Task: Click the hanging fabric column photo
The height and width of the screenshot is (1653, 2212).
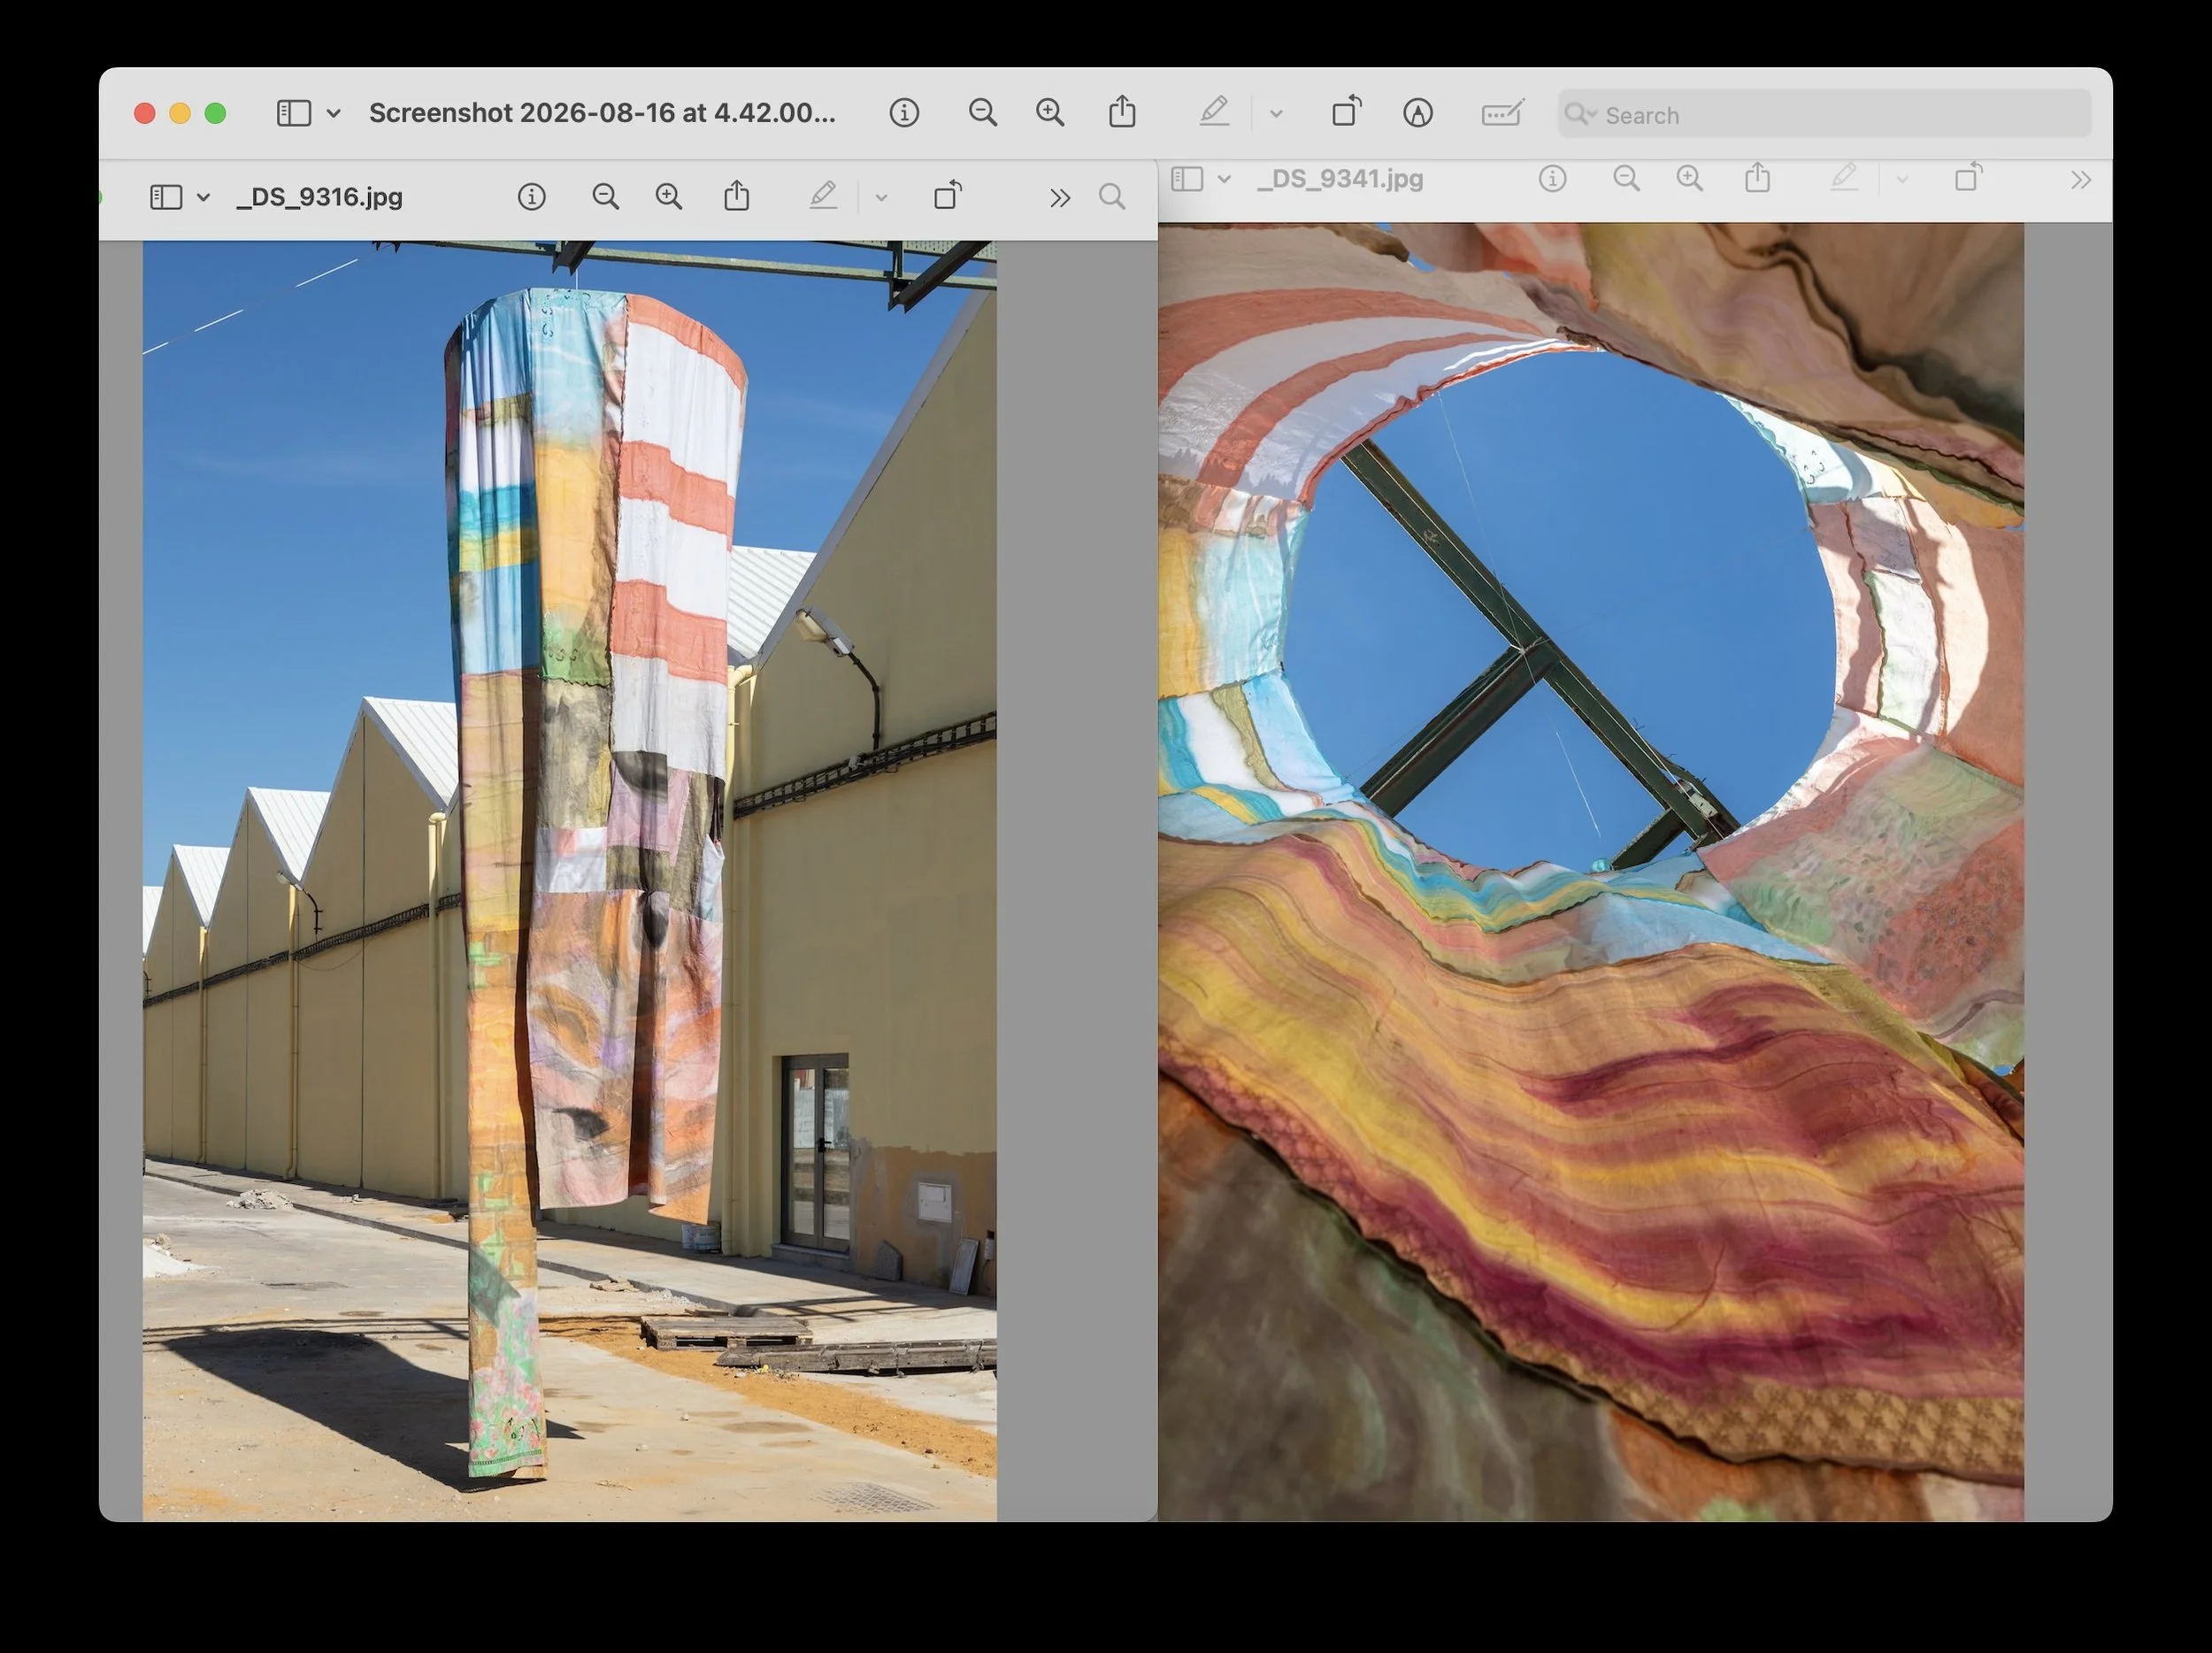Action: click(570, 881)
